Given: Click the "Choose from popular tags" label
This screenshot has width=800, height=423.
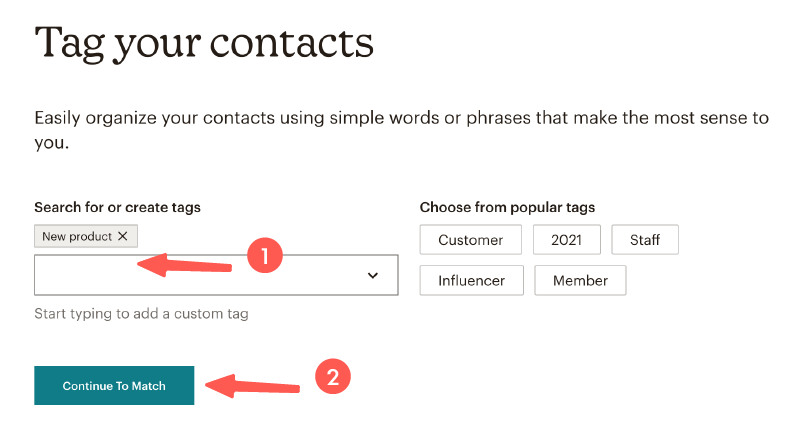Looking at the screenshot, I should 507,207.
